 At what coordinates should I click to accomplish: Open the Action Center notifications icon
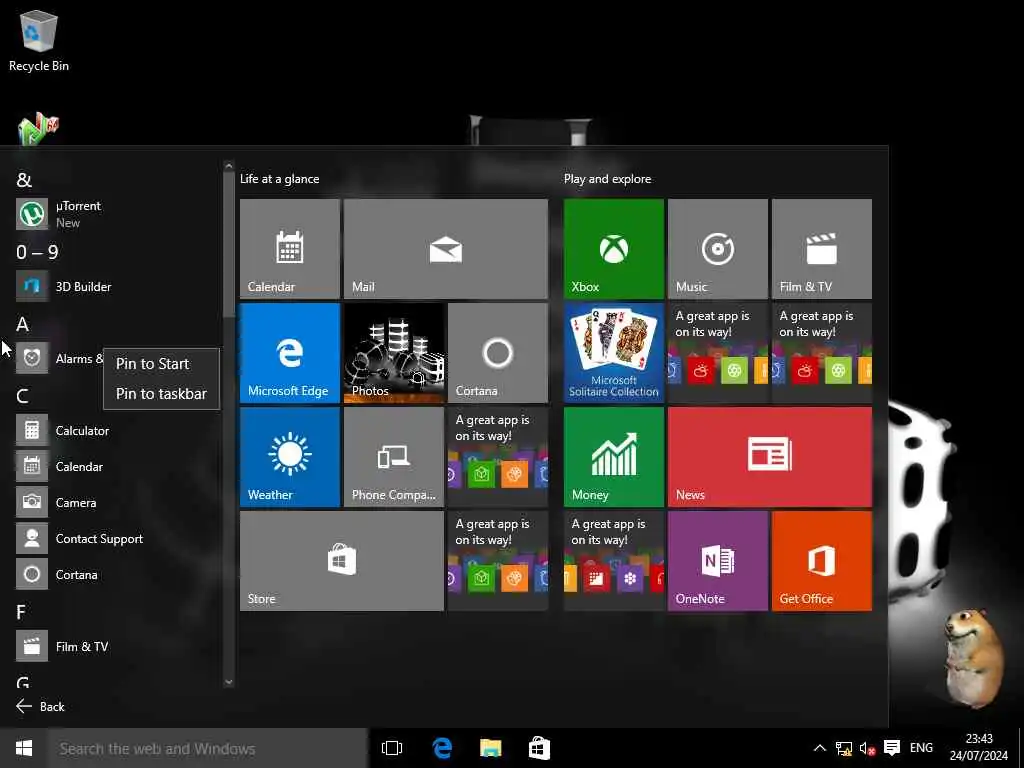coord(892,748)
